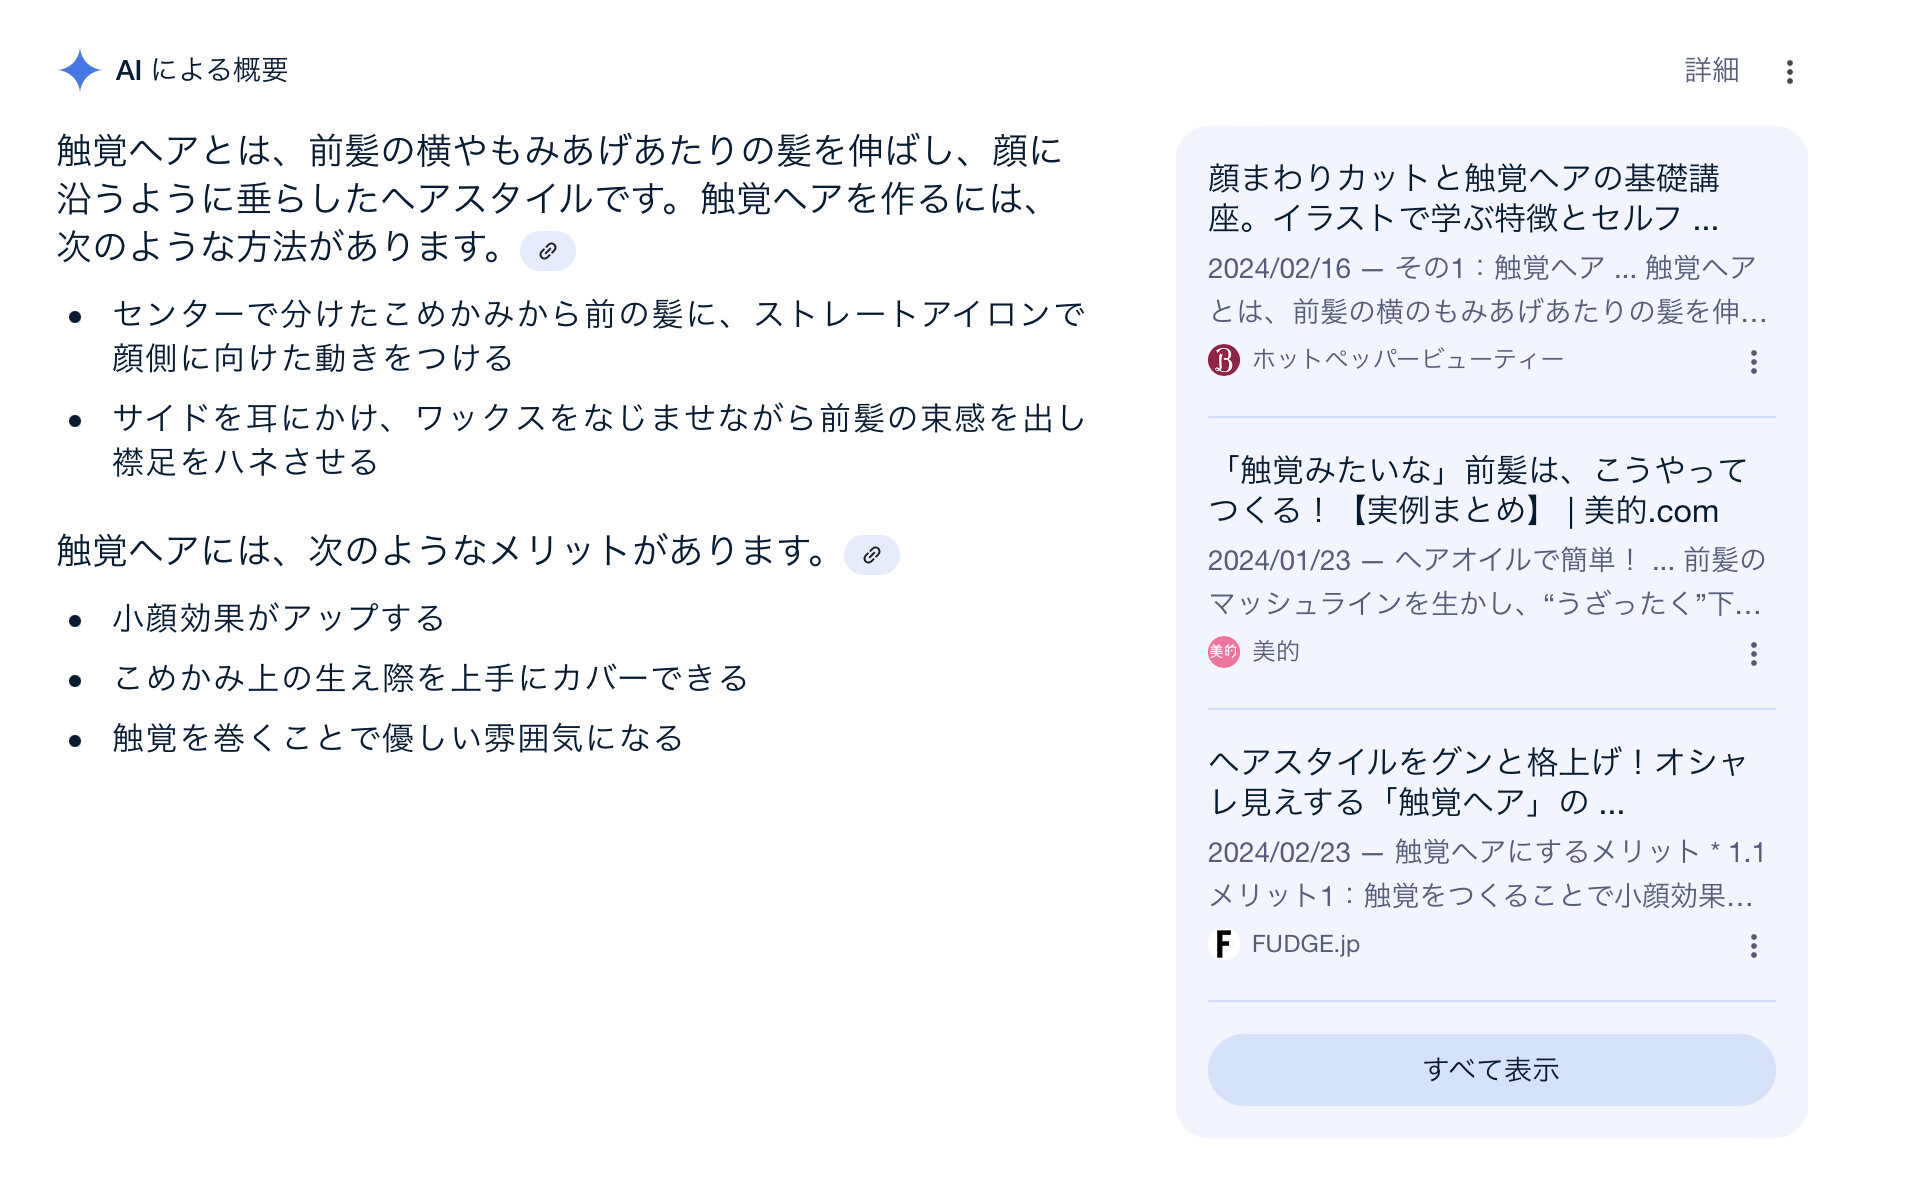
Task: Open three-dot options for ホットペッパービューティー card
Action: pos(1753,362)
